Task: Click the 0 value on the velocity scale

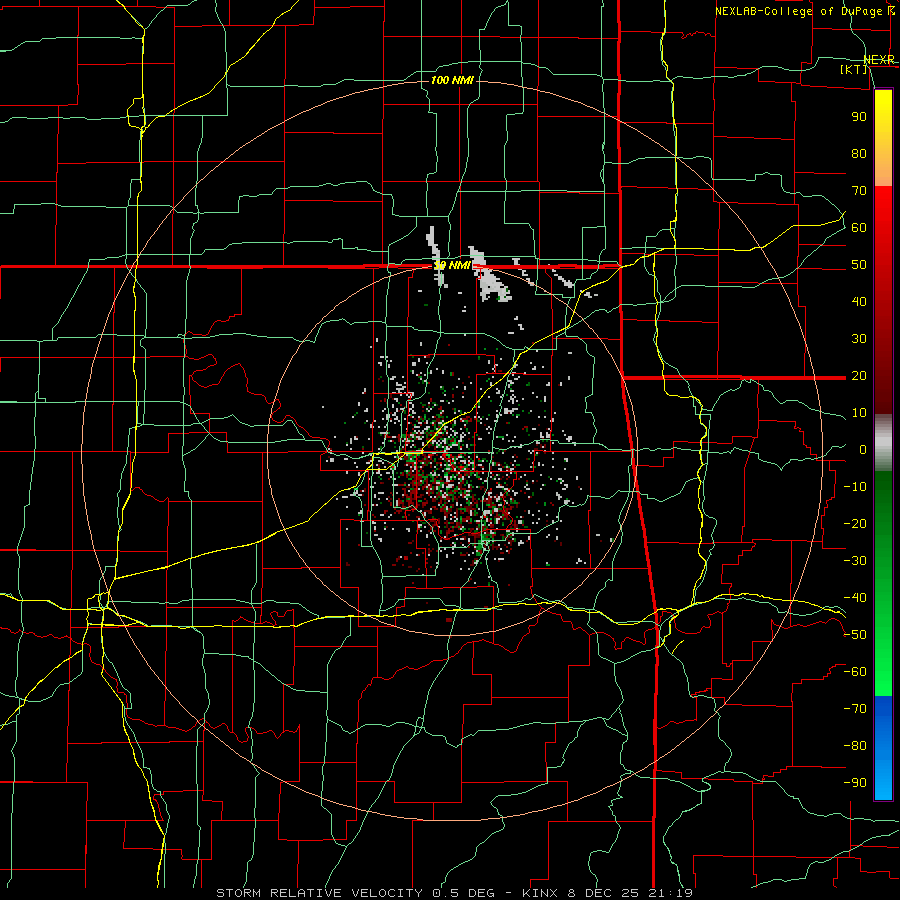Action: coord(863,449)
